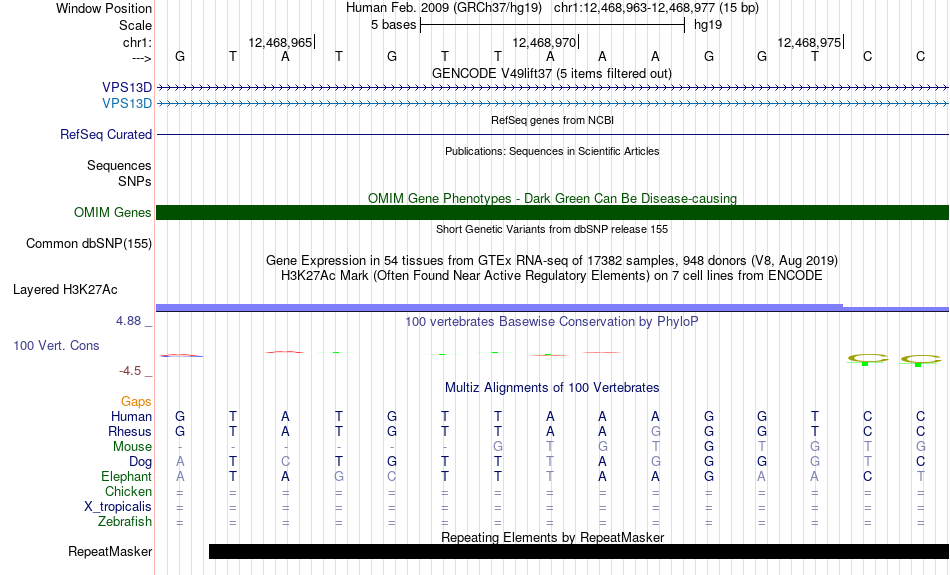Image resolution: width=950 pixels, height=575 pixels.
Task: Click the "--->" sequence direction label
Action: point(142,58)
